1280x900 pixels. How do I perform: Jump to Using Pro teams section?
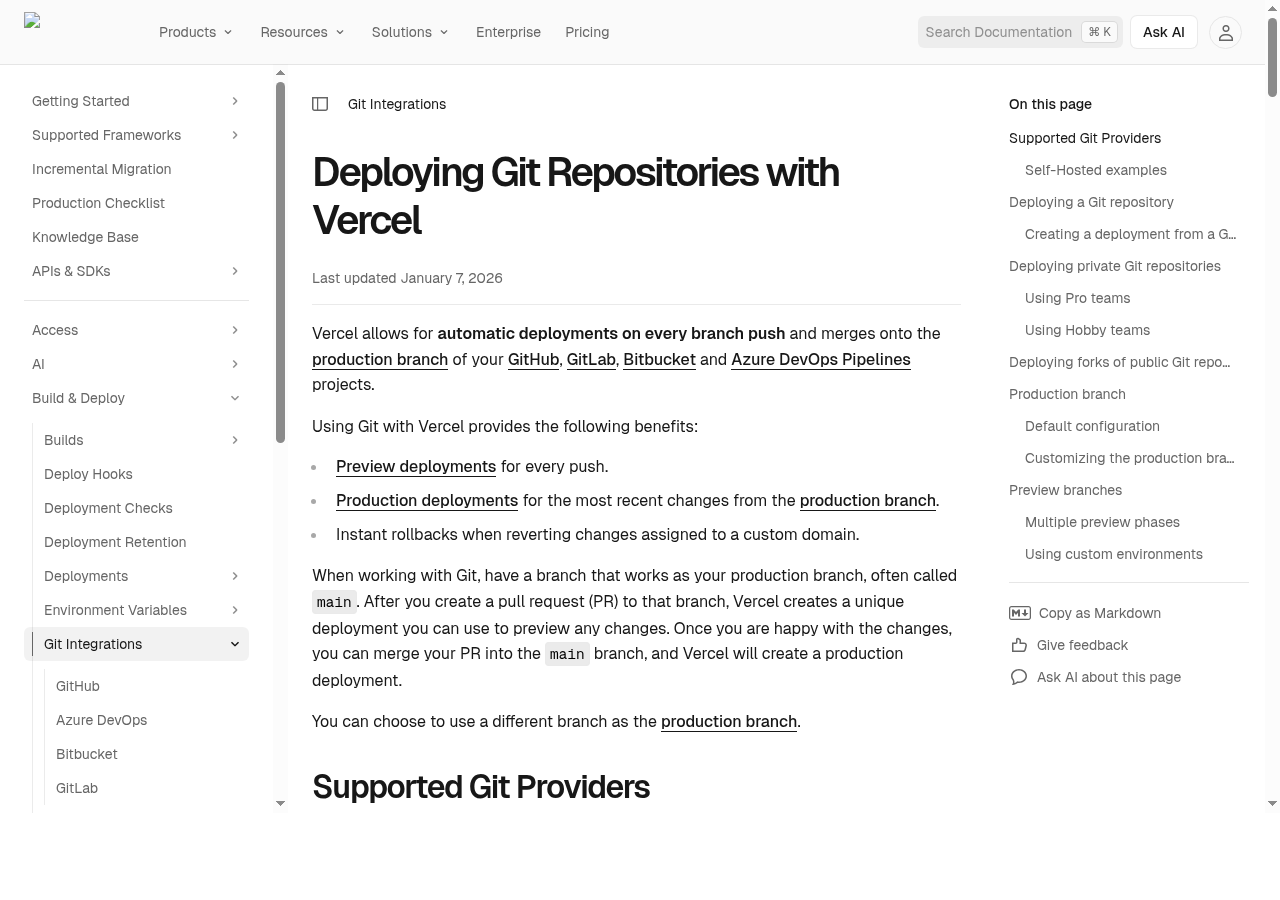pos(1077,298)
